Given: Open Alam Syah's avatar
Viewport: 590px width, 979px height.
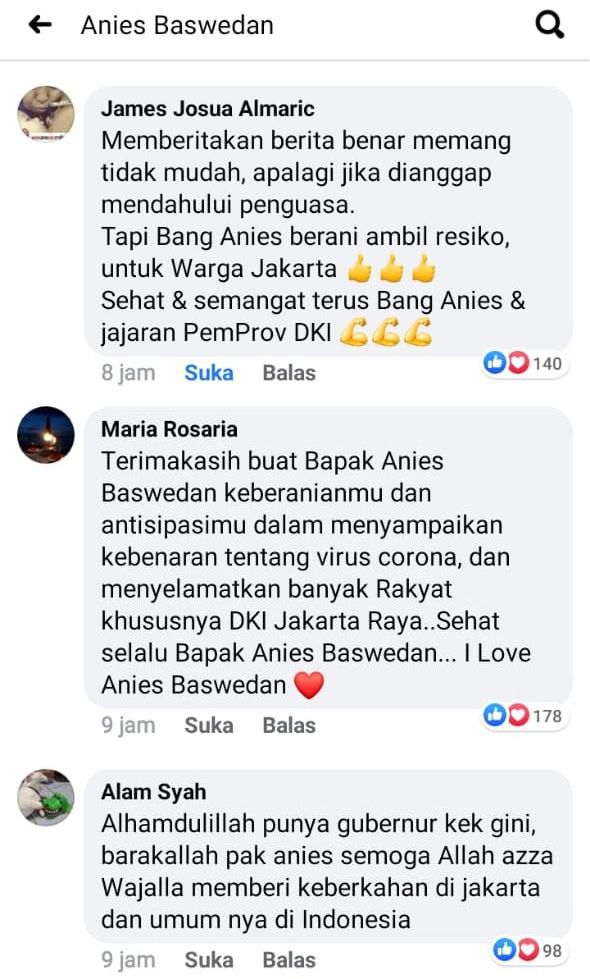Looking at the screenshot, I should click(46, 797).
